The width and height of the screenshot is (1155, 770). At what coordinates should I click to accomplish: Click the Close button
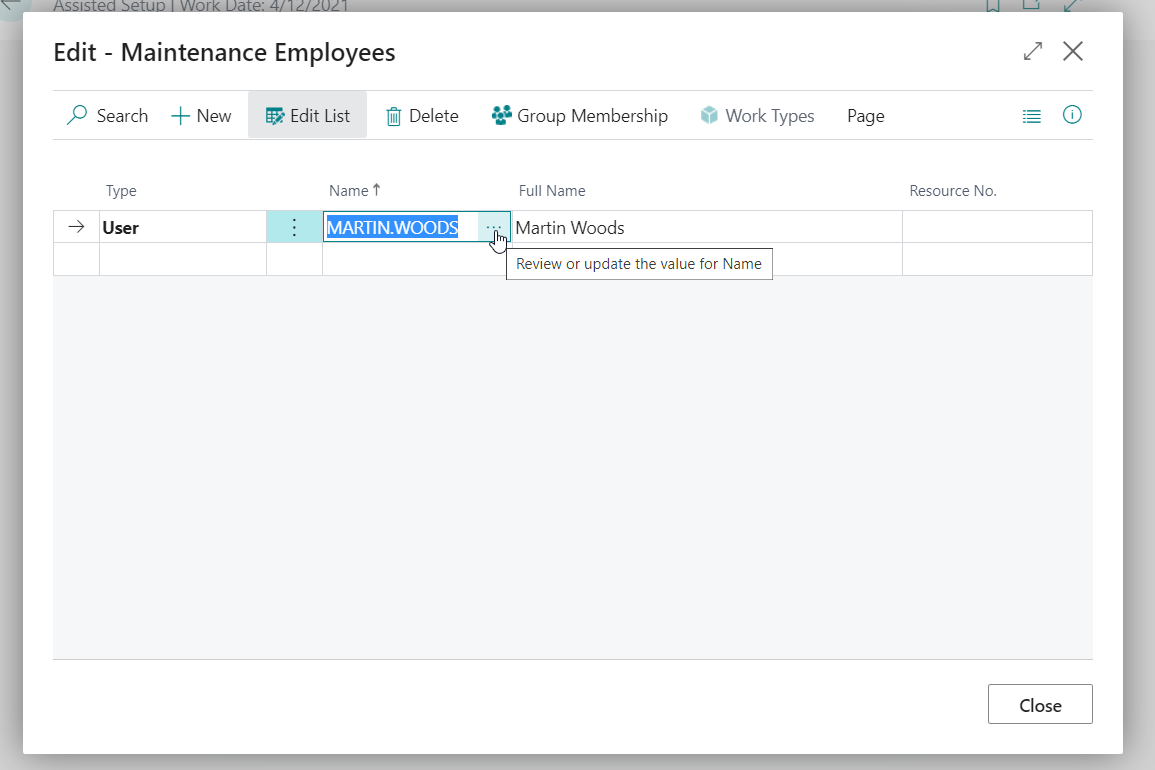tap(1040, 704)
